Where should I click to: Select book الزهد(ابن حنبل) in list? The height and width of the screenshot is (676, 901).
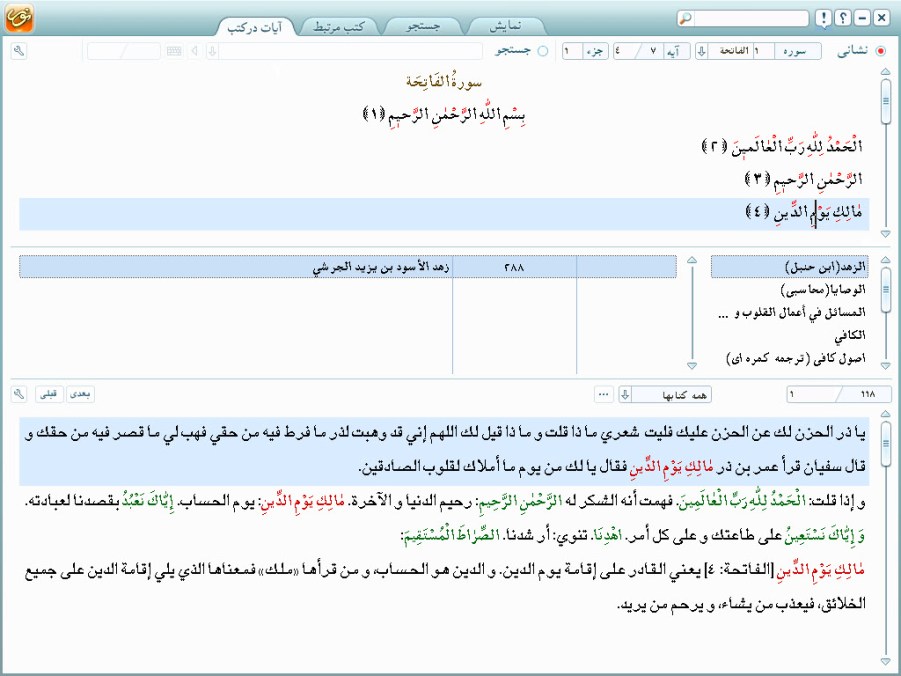click(x=789, y=267)
